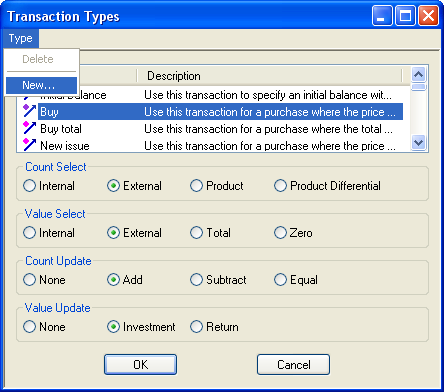Set Count Select to External
Screen dimensions: 444x392
tap(134, 186)
